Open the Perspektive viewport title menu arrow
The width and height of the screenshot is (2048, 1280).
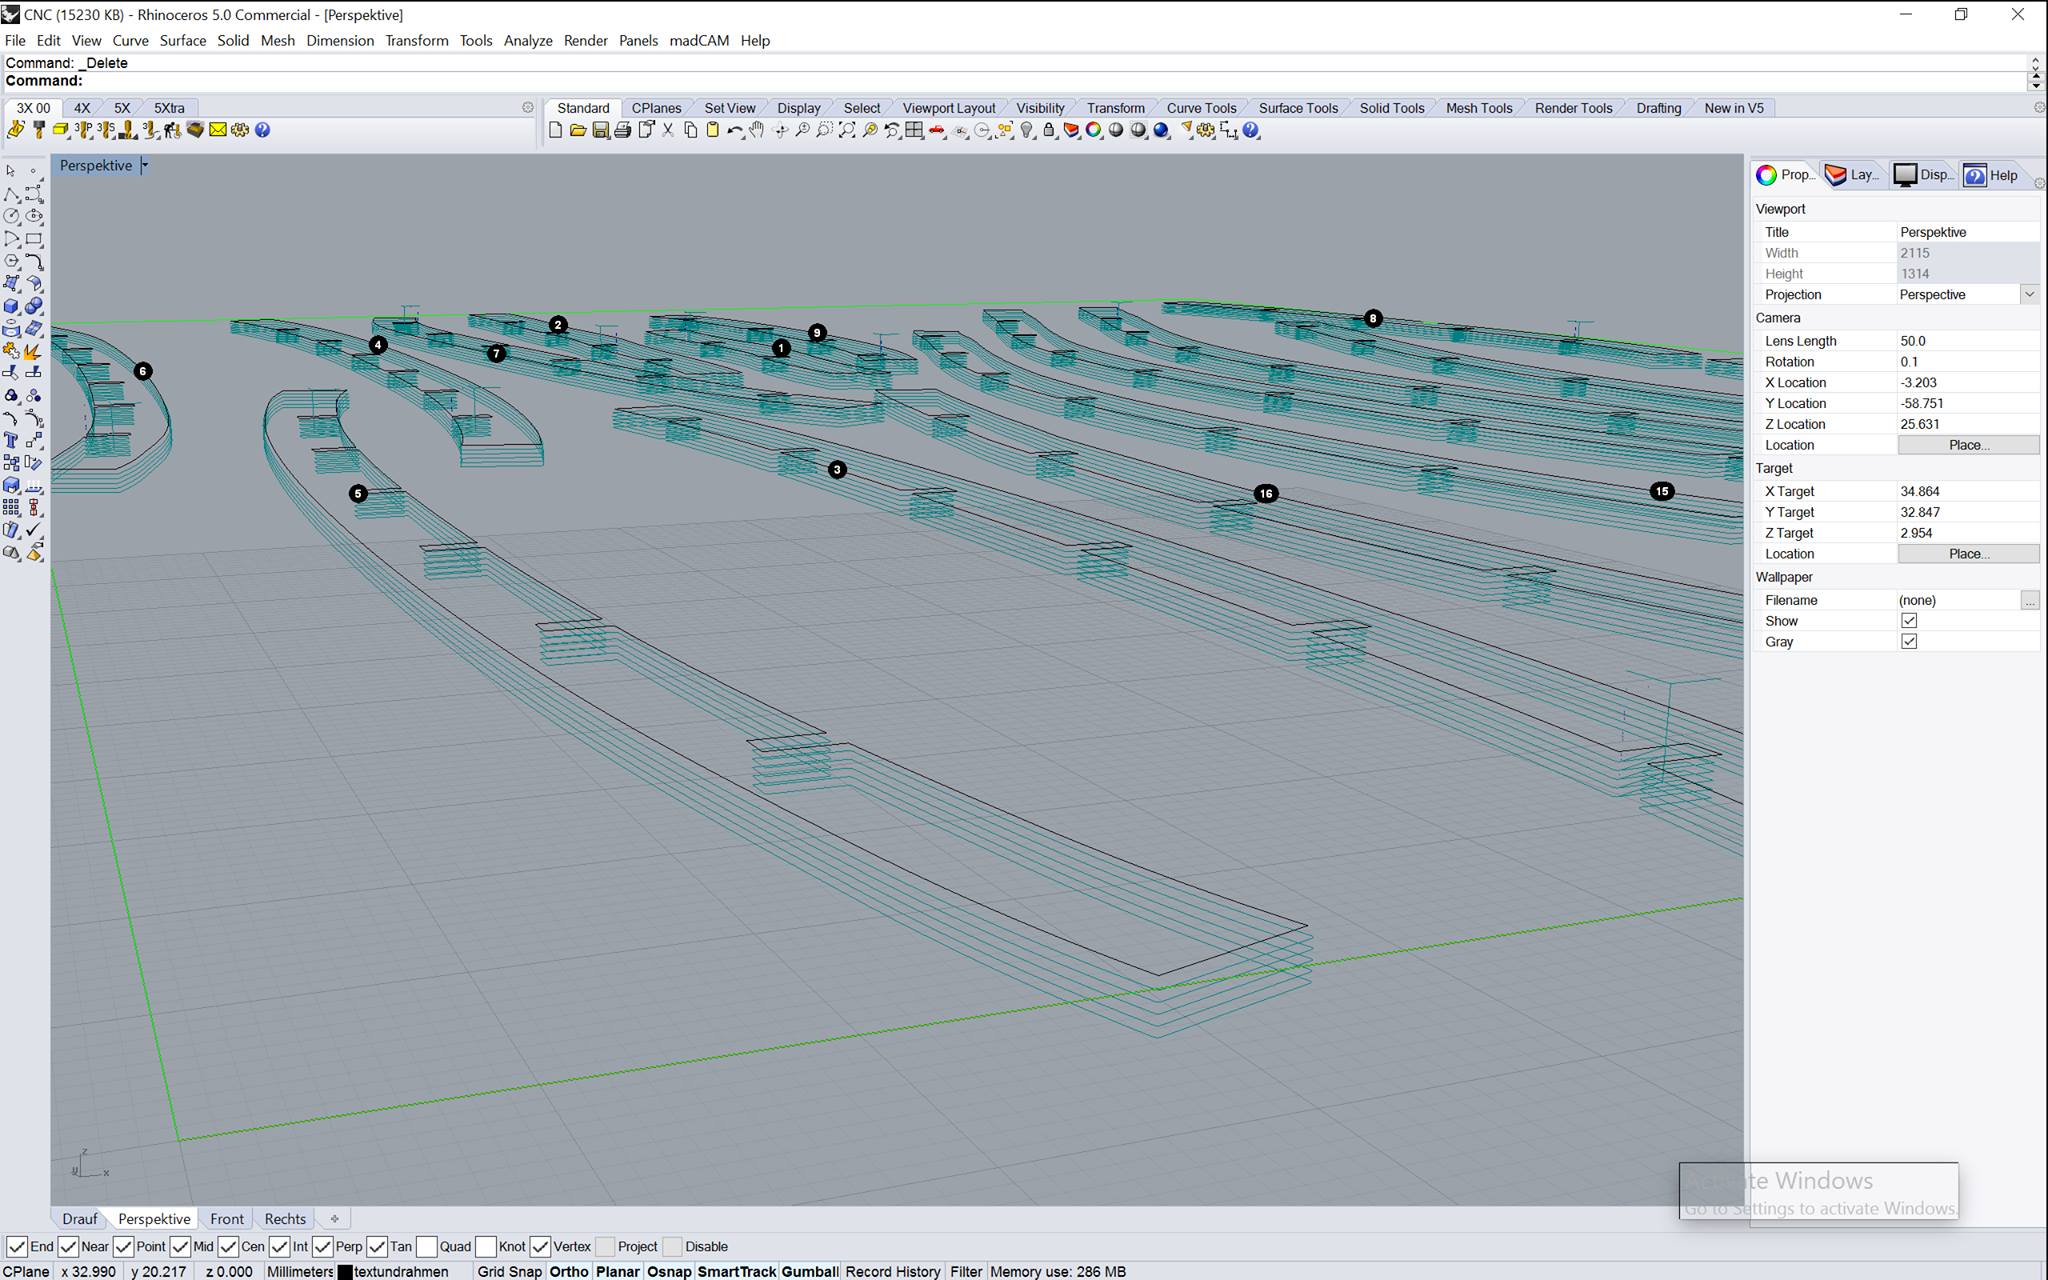tap(144, 166)
